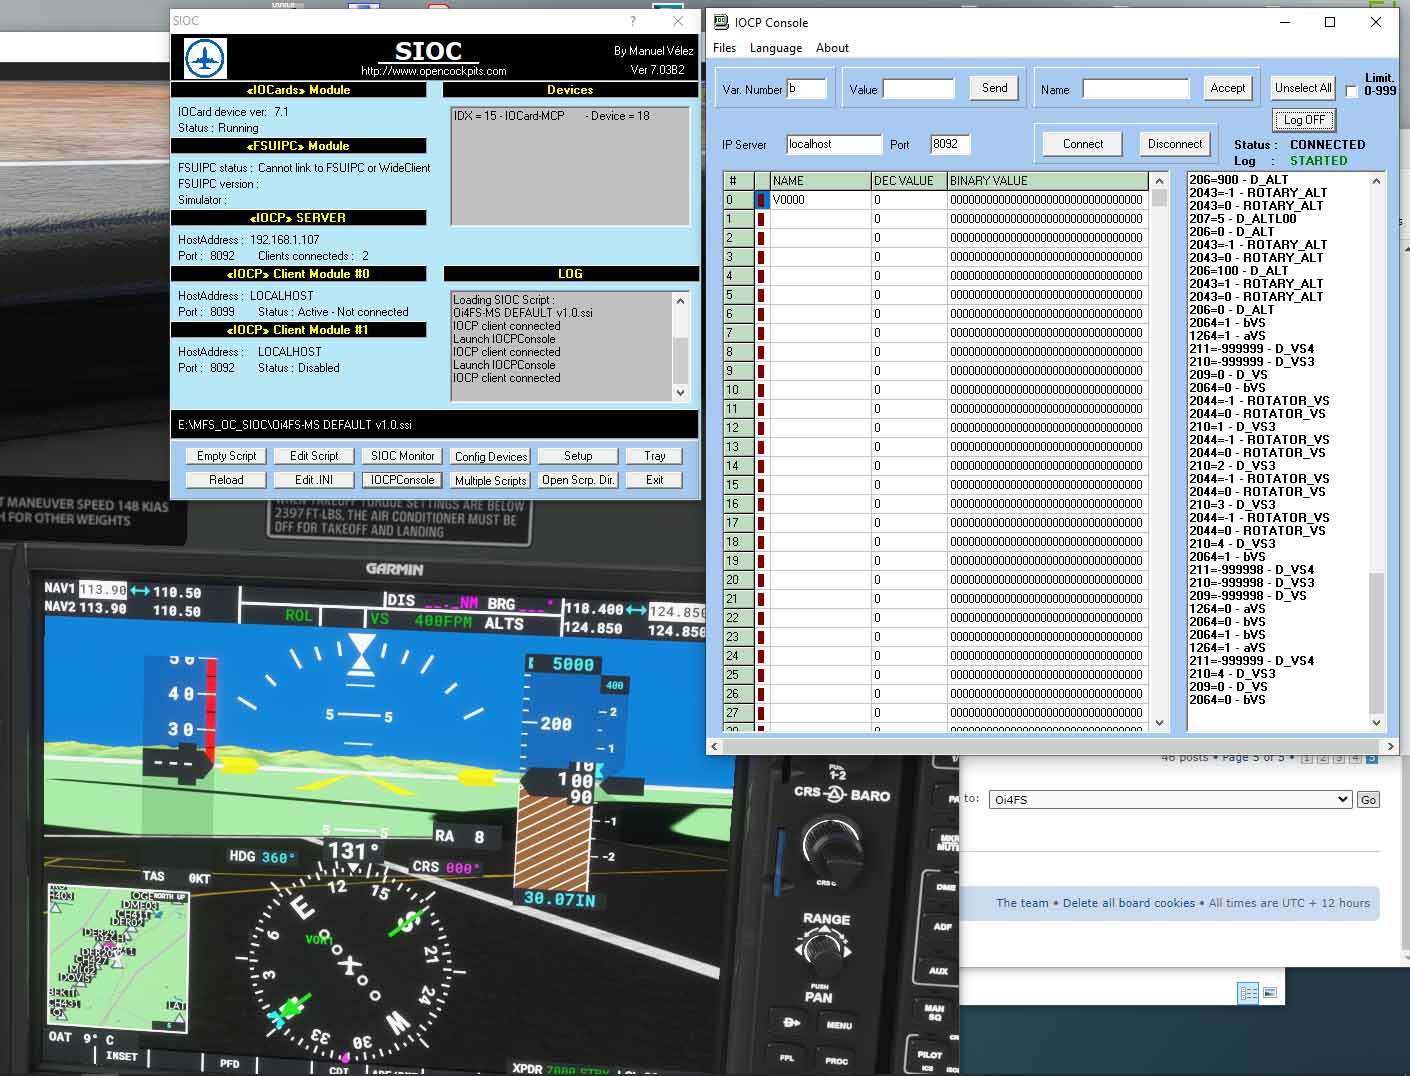Open the Files menu
The width and height of the screenshot is (1410, 1076).
click(x=724, y=48)
